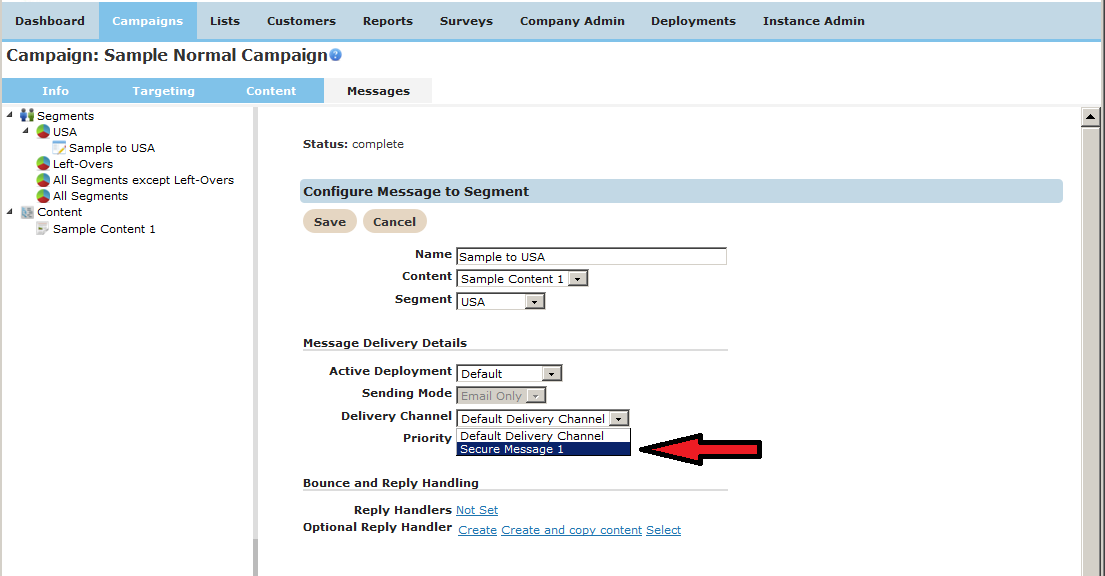Screen dimensions: 1105x576
Task: Collapse the USA segment tree node
Action: tap(26, 131)
